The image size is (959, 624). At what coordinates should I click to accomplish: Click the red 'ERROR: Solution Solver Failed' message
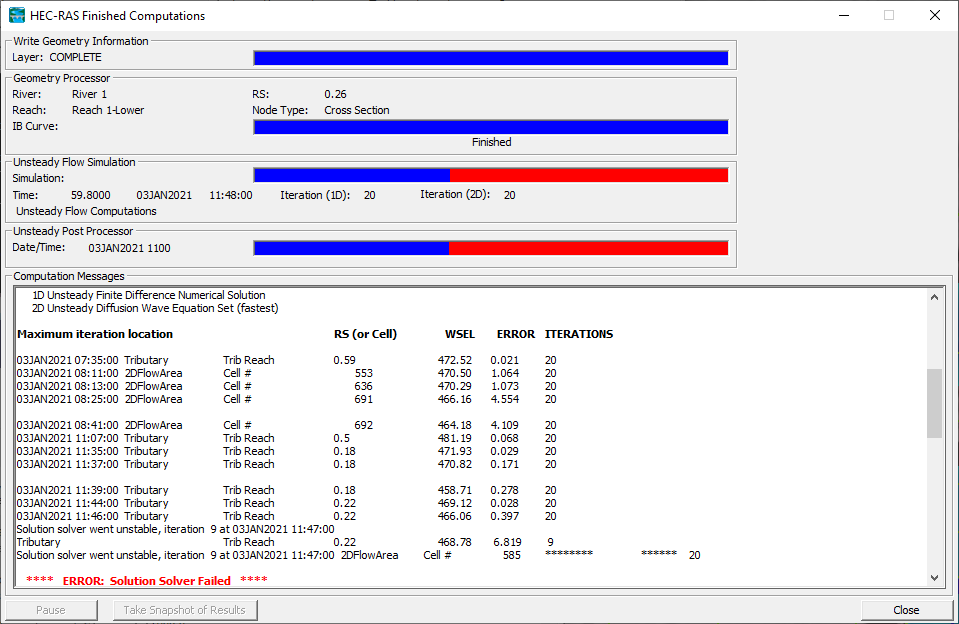[x=147, y=581]
